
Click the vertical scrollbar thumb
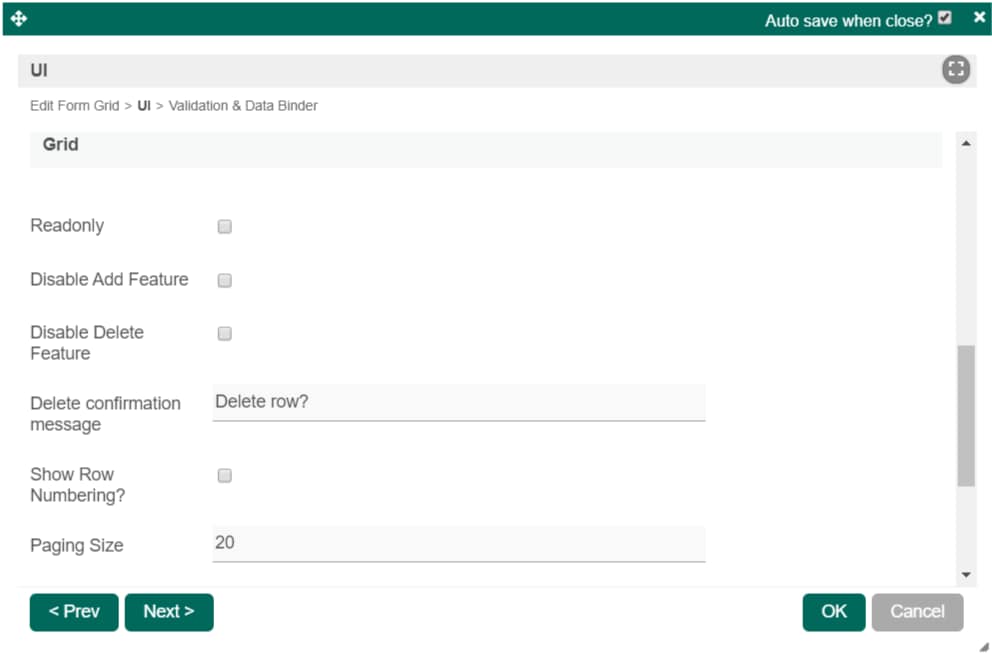pyautogui.click(x=966, y=416)
